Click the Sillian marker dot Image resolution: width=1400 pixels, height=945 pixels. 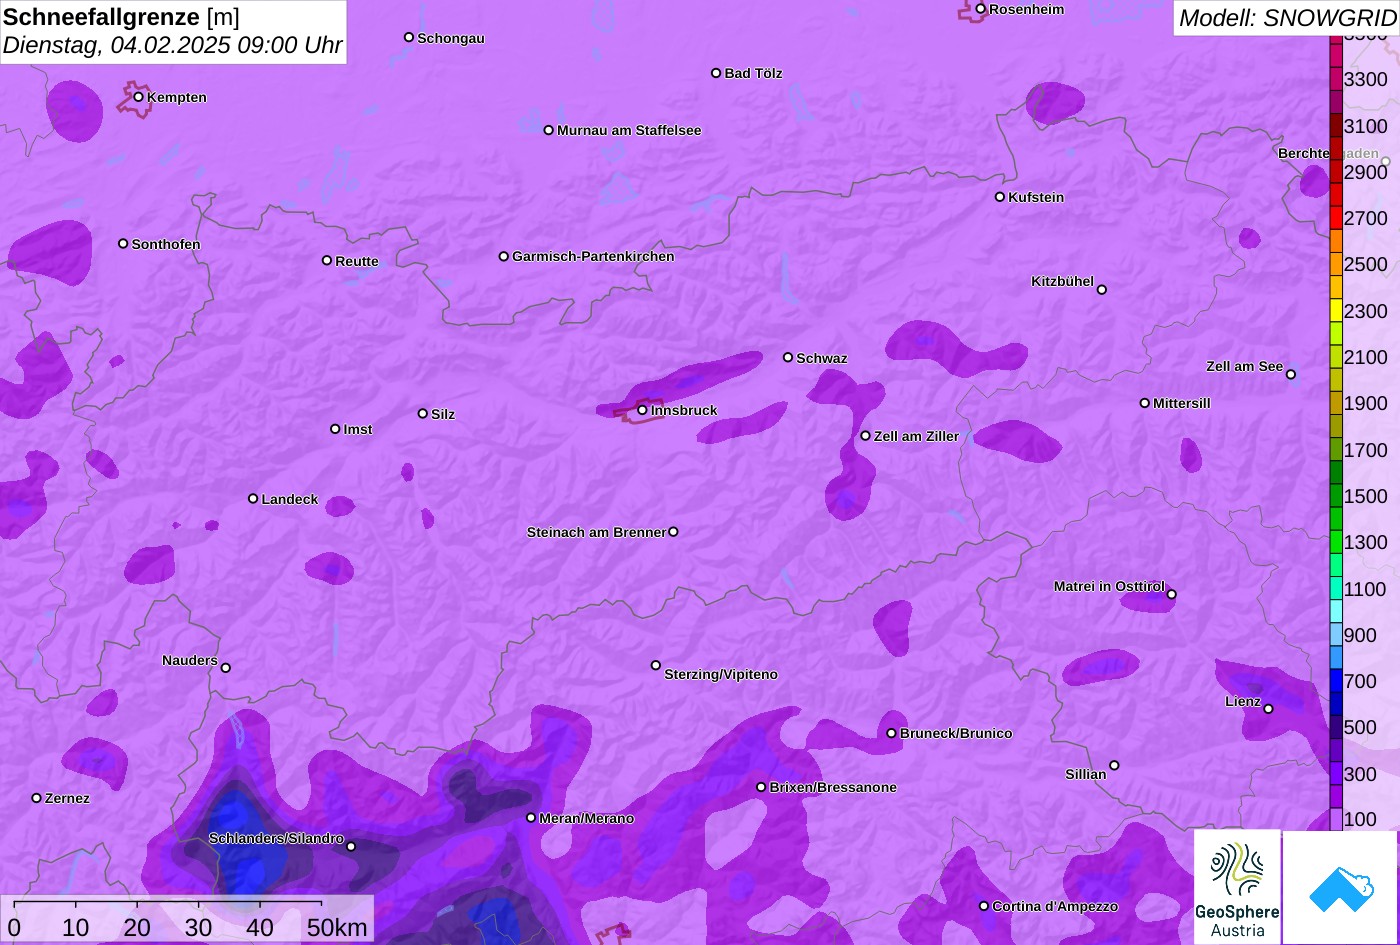(x=1114, y=766)
